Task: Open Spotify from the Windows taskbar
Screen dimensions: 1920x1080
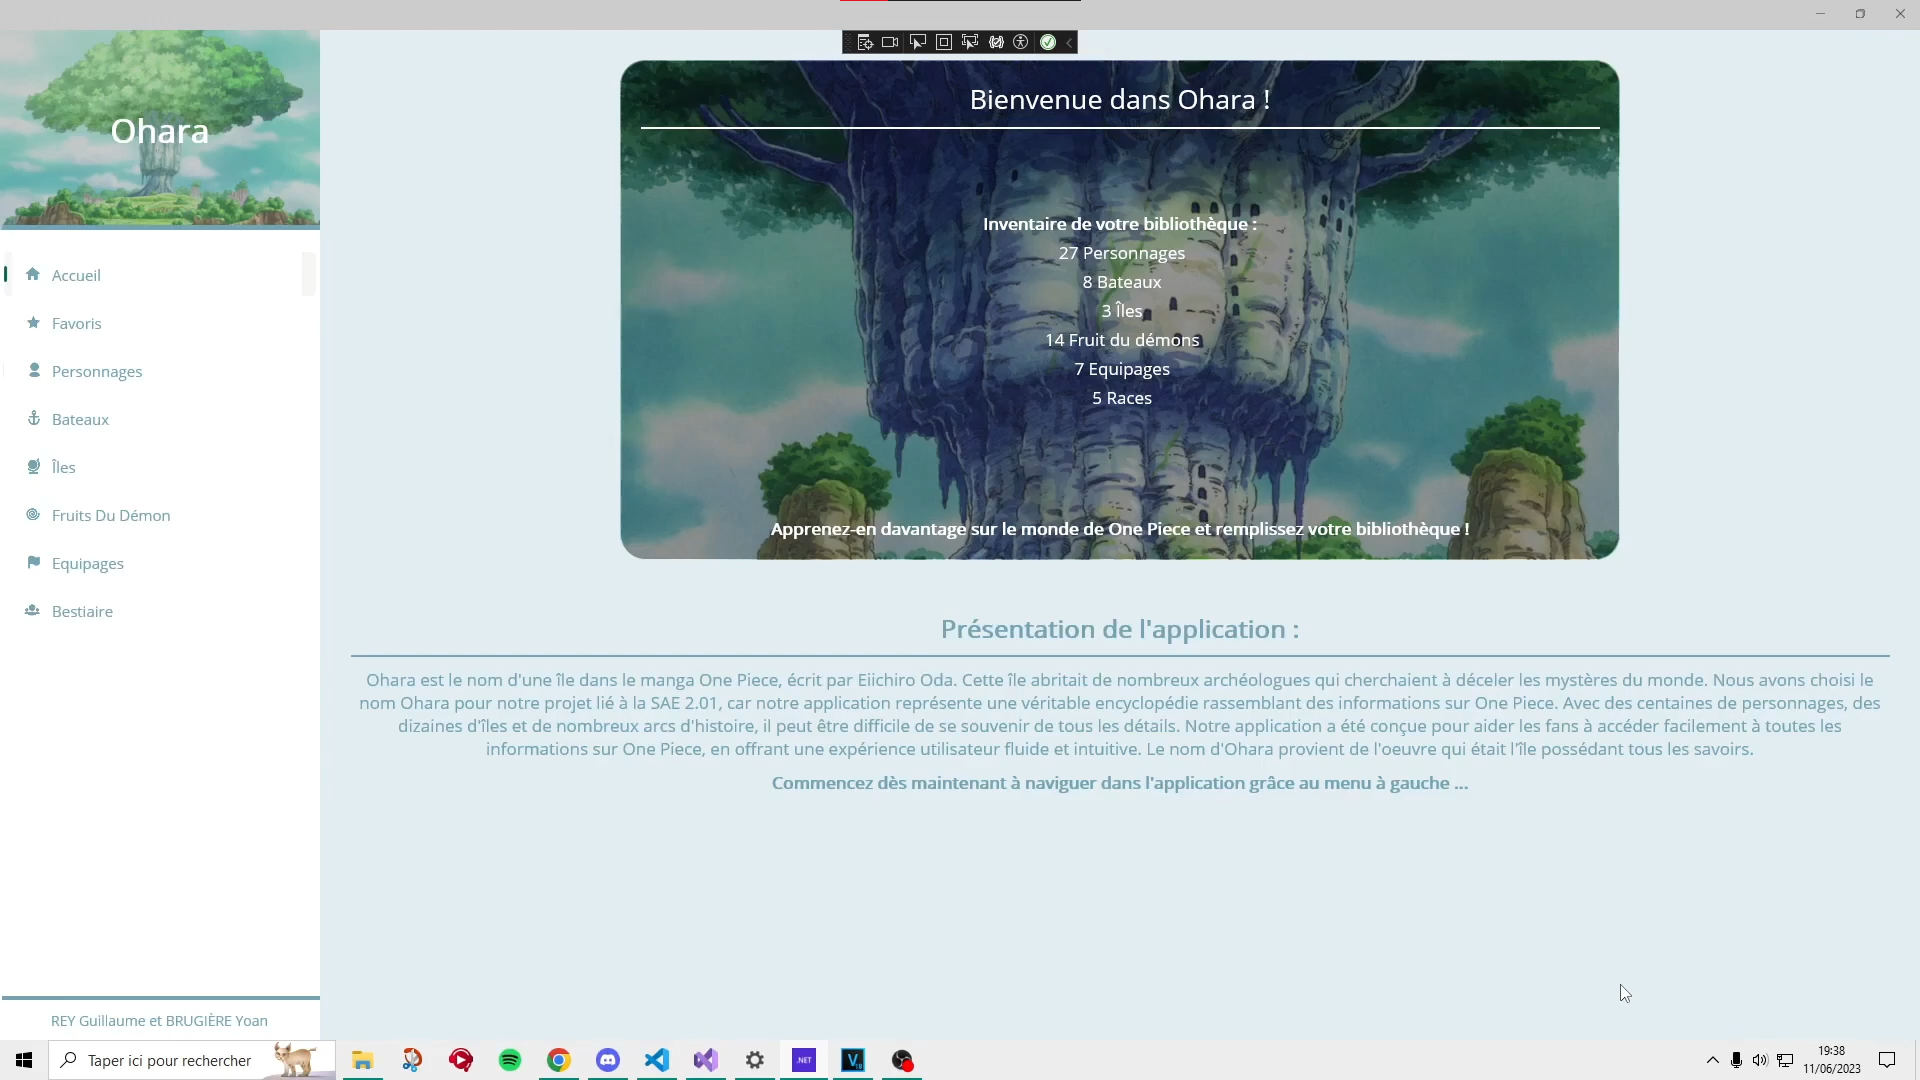Action: pyautogui.click(x=510, y=1060)
